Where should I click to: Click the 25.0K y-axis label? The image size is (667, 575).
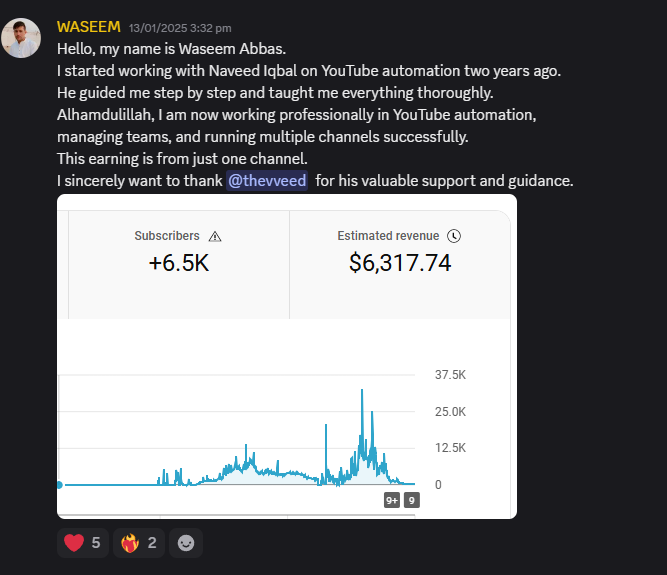450,412
